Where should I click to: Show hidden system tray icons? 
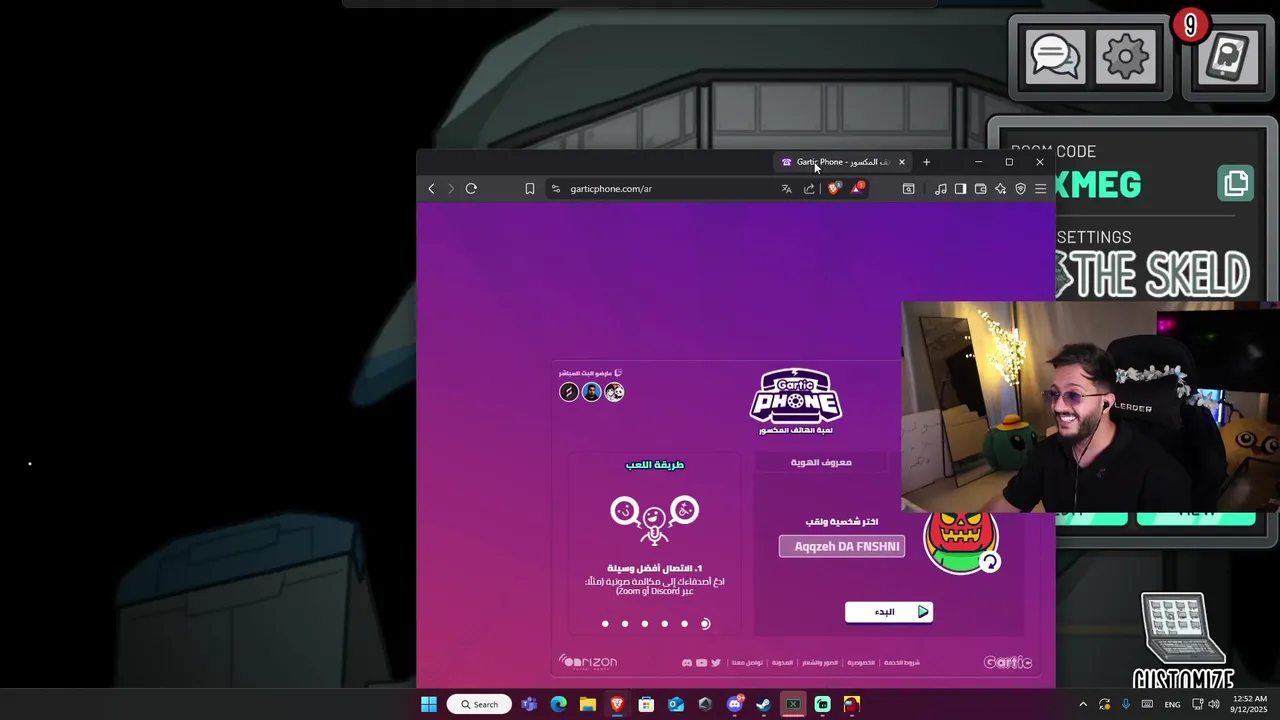tap(1082, 704)
